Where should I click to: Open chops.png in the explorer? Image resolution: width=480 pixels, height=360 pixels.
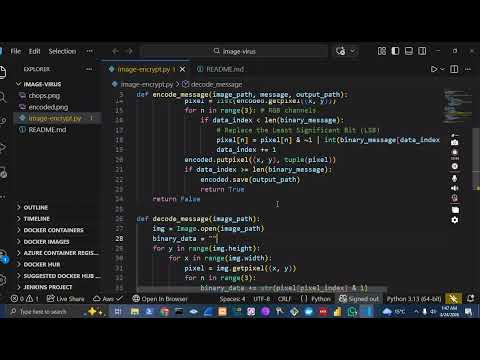click(44, 96)
